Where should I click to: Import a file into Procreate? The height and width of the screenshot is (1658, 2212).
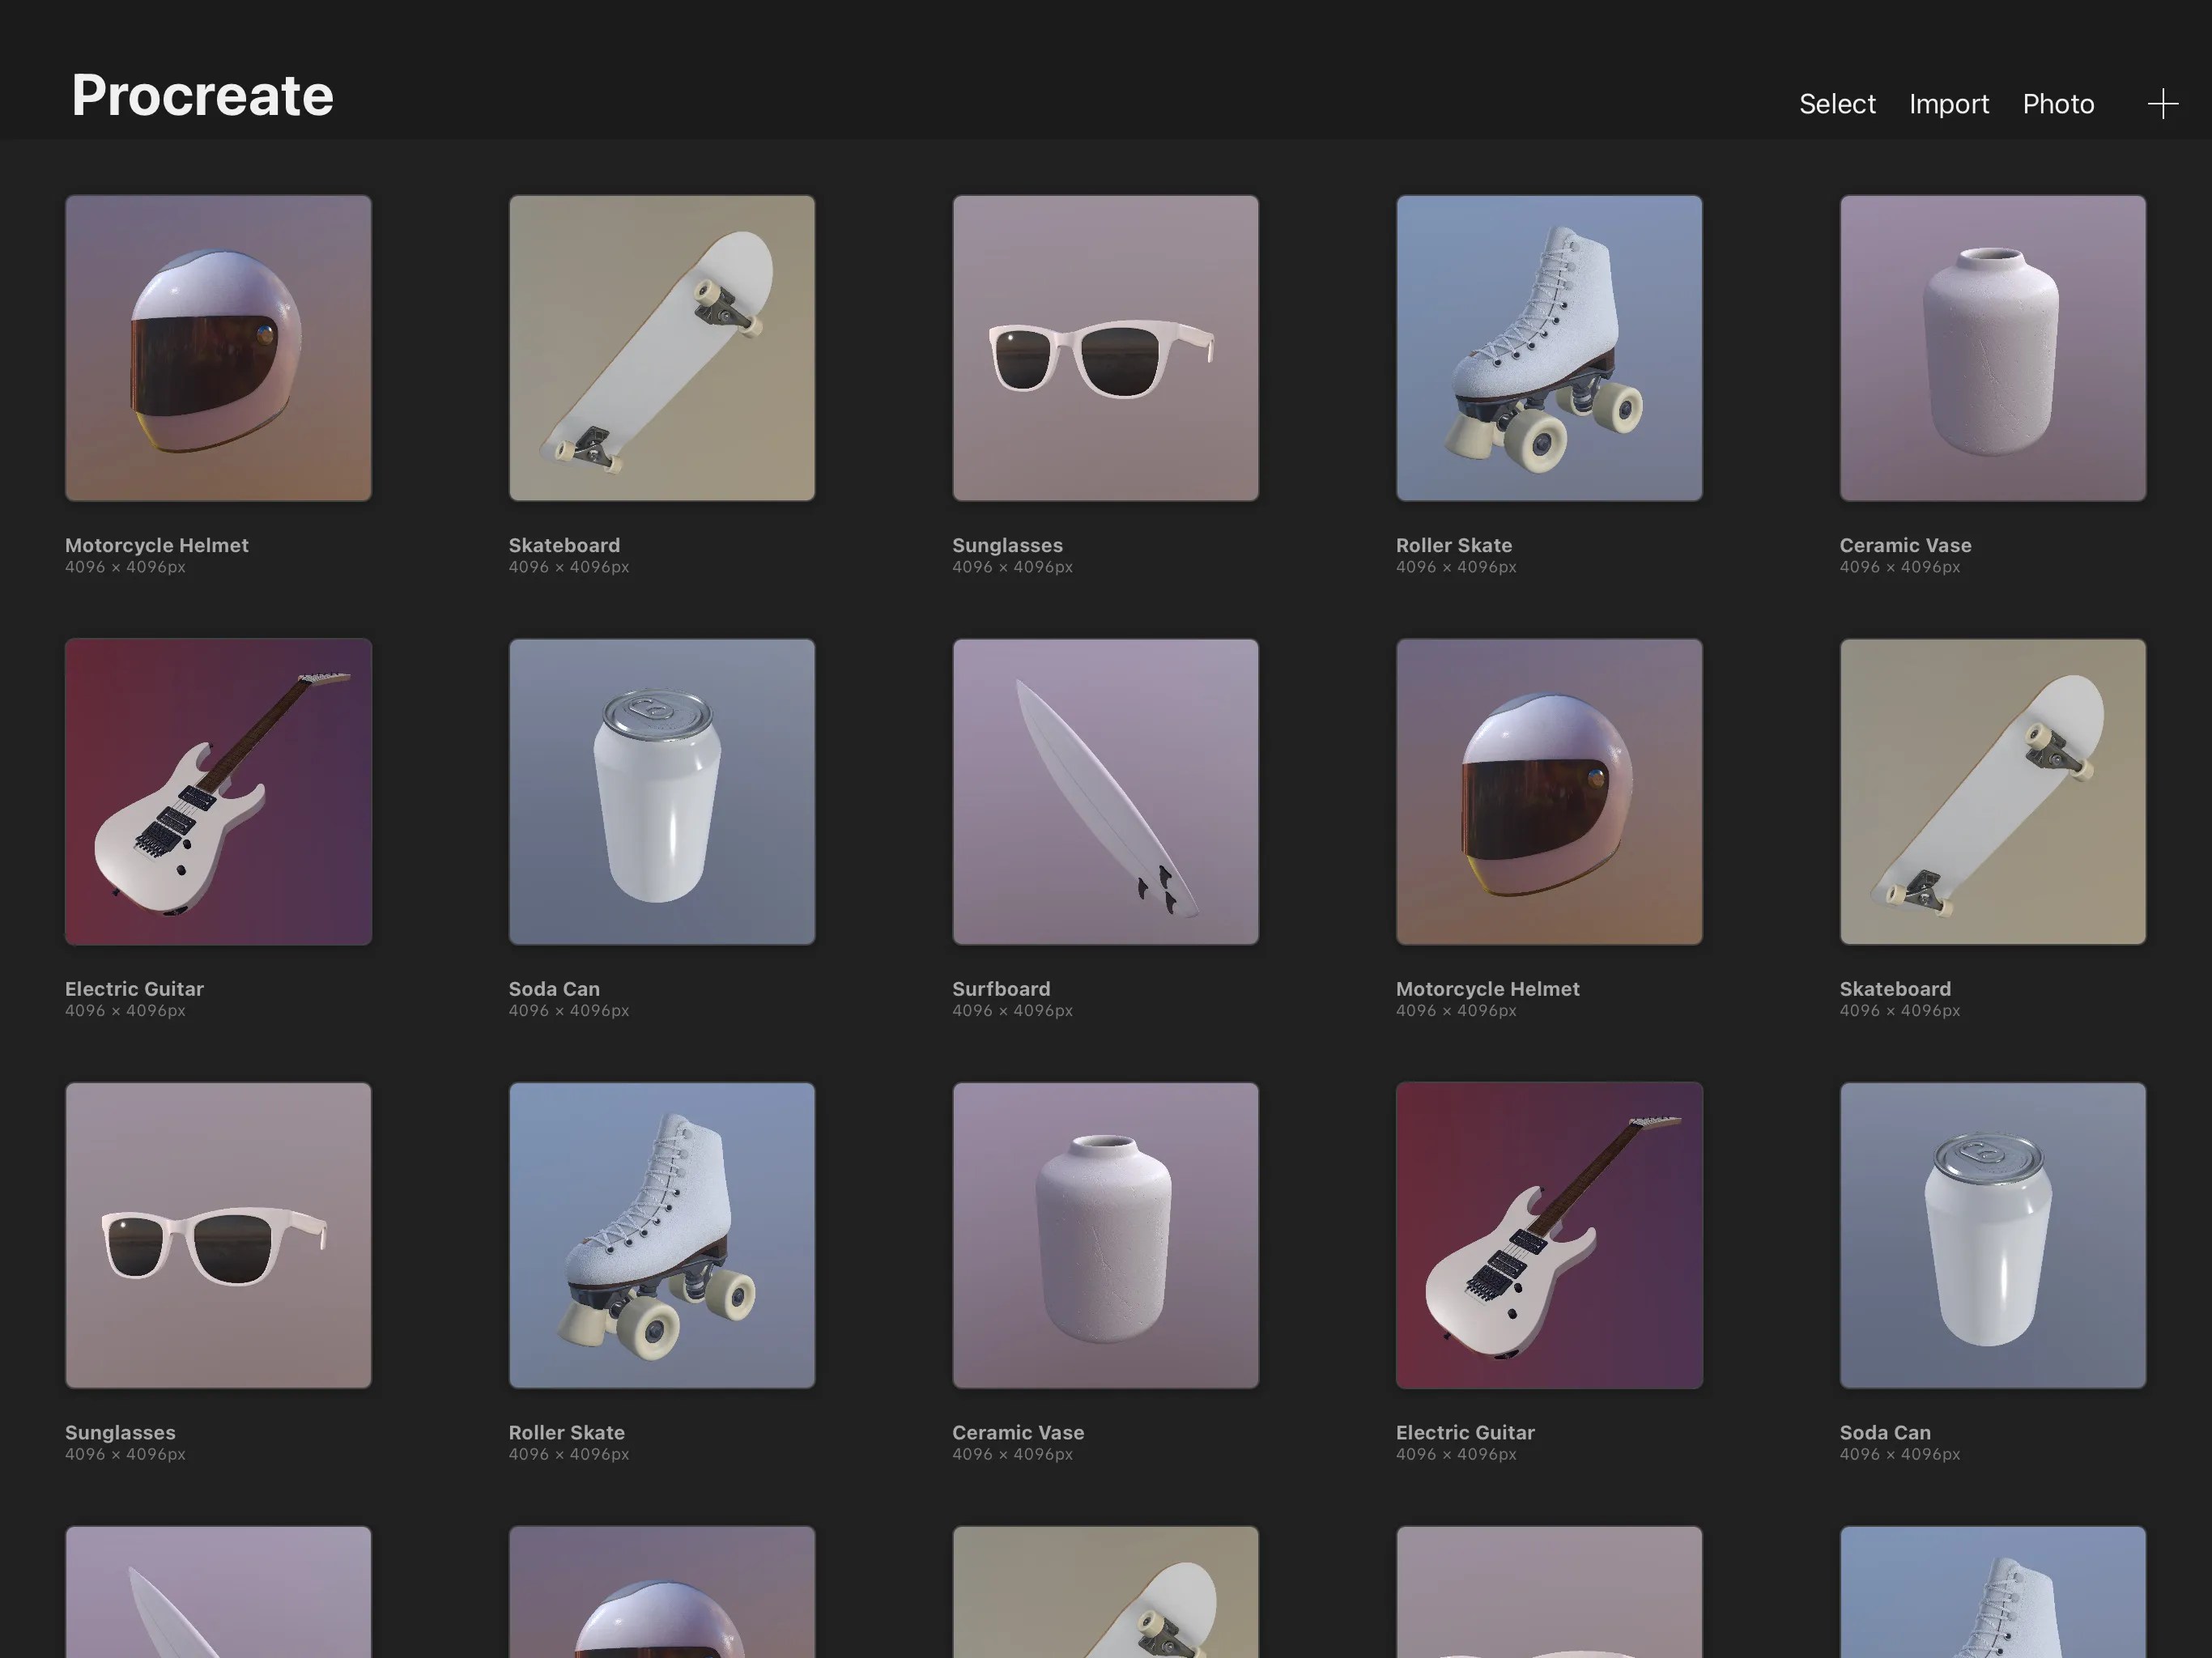(1948, 103)
